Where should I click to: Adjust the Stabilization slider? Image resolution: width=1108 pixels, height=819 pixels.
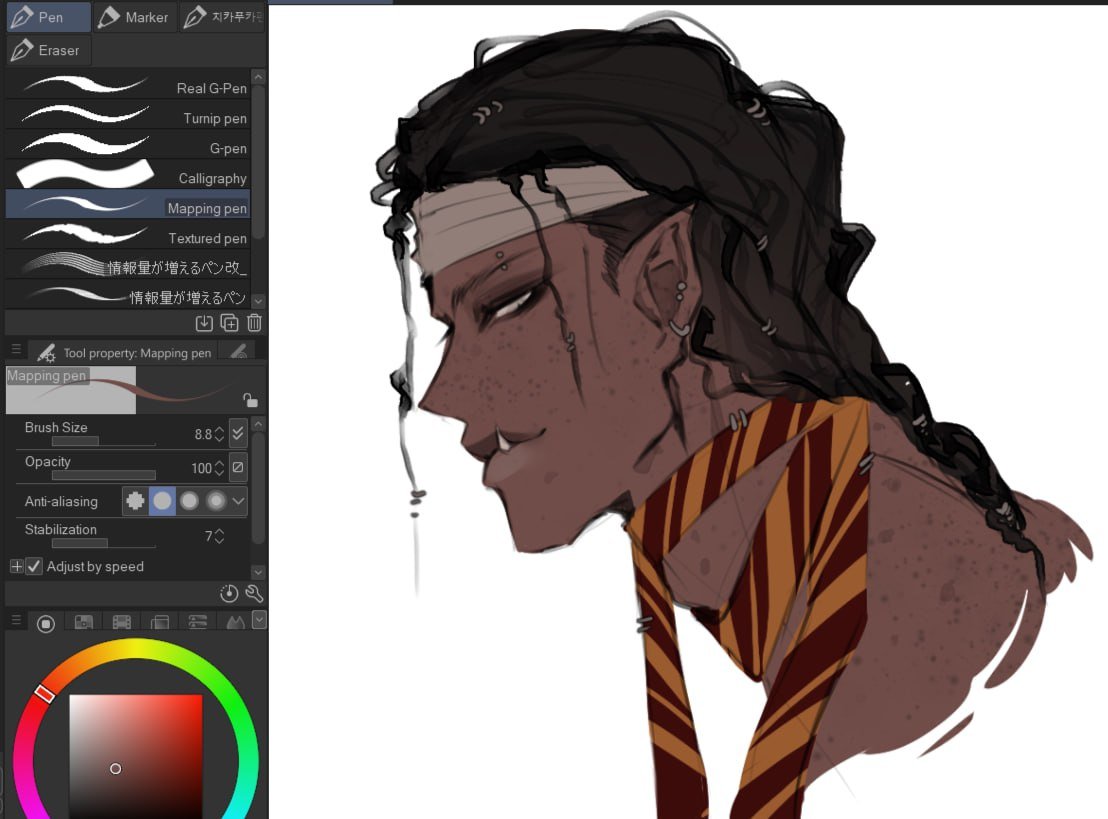(103, 543)
